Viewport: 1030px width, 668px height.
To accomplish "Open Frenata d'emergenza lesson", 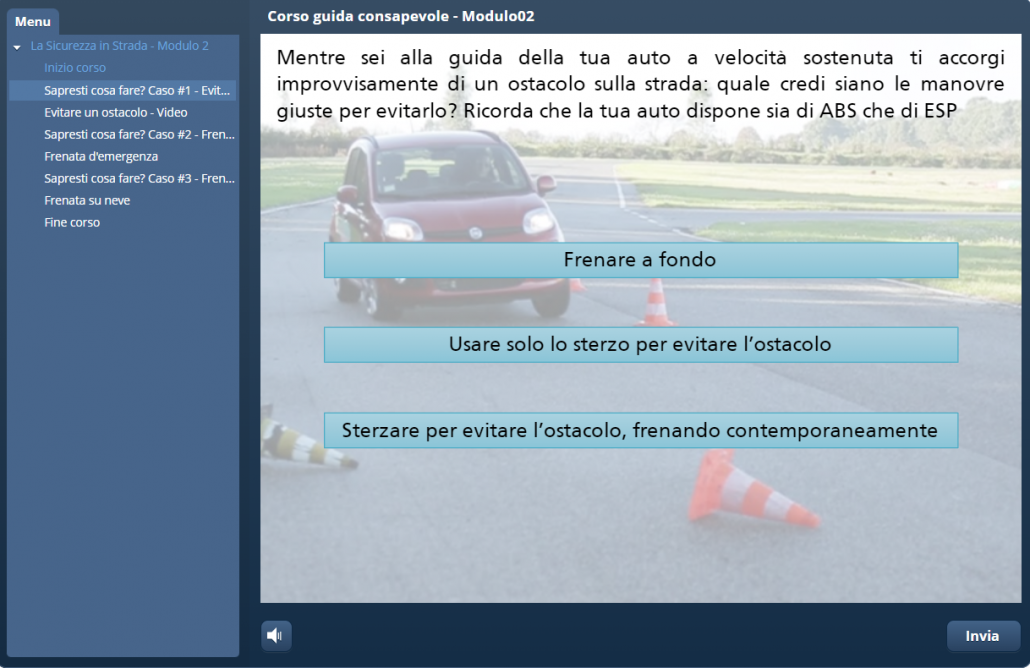I will [101, 156].
